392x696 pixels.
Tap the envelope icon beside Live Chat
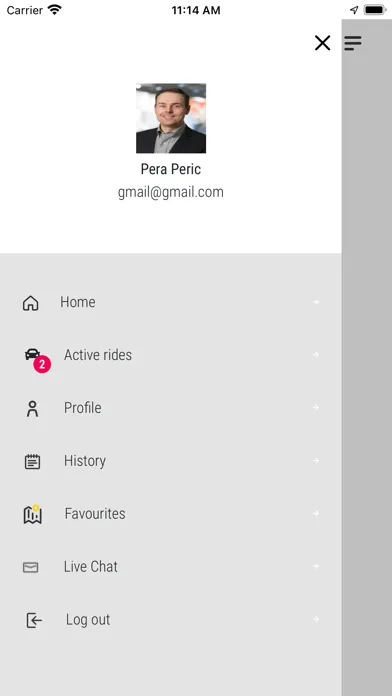[x=31, y=567]
